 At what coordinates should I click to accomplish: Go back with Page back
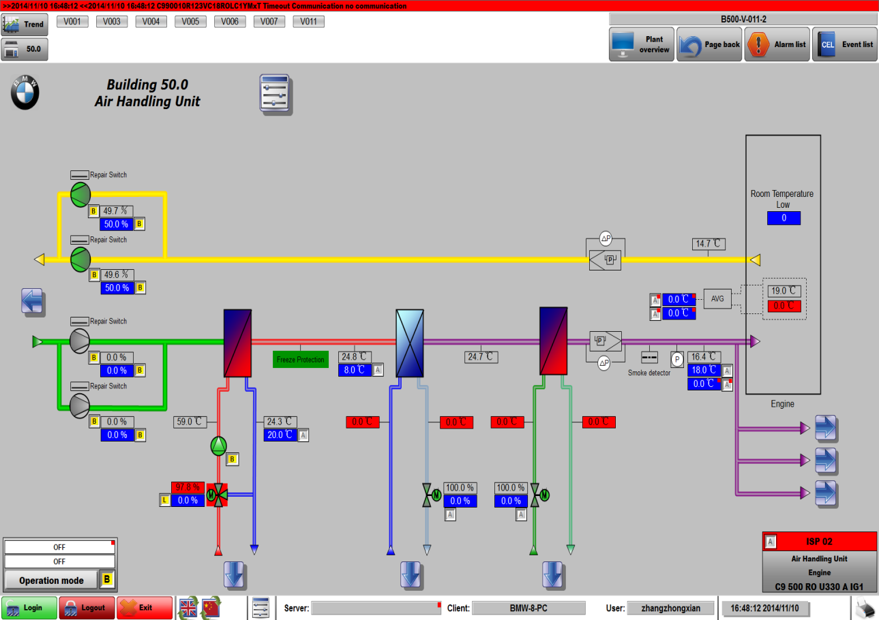point(709,44)
